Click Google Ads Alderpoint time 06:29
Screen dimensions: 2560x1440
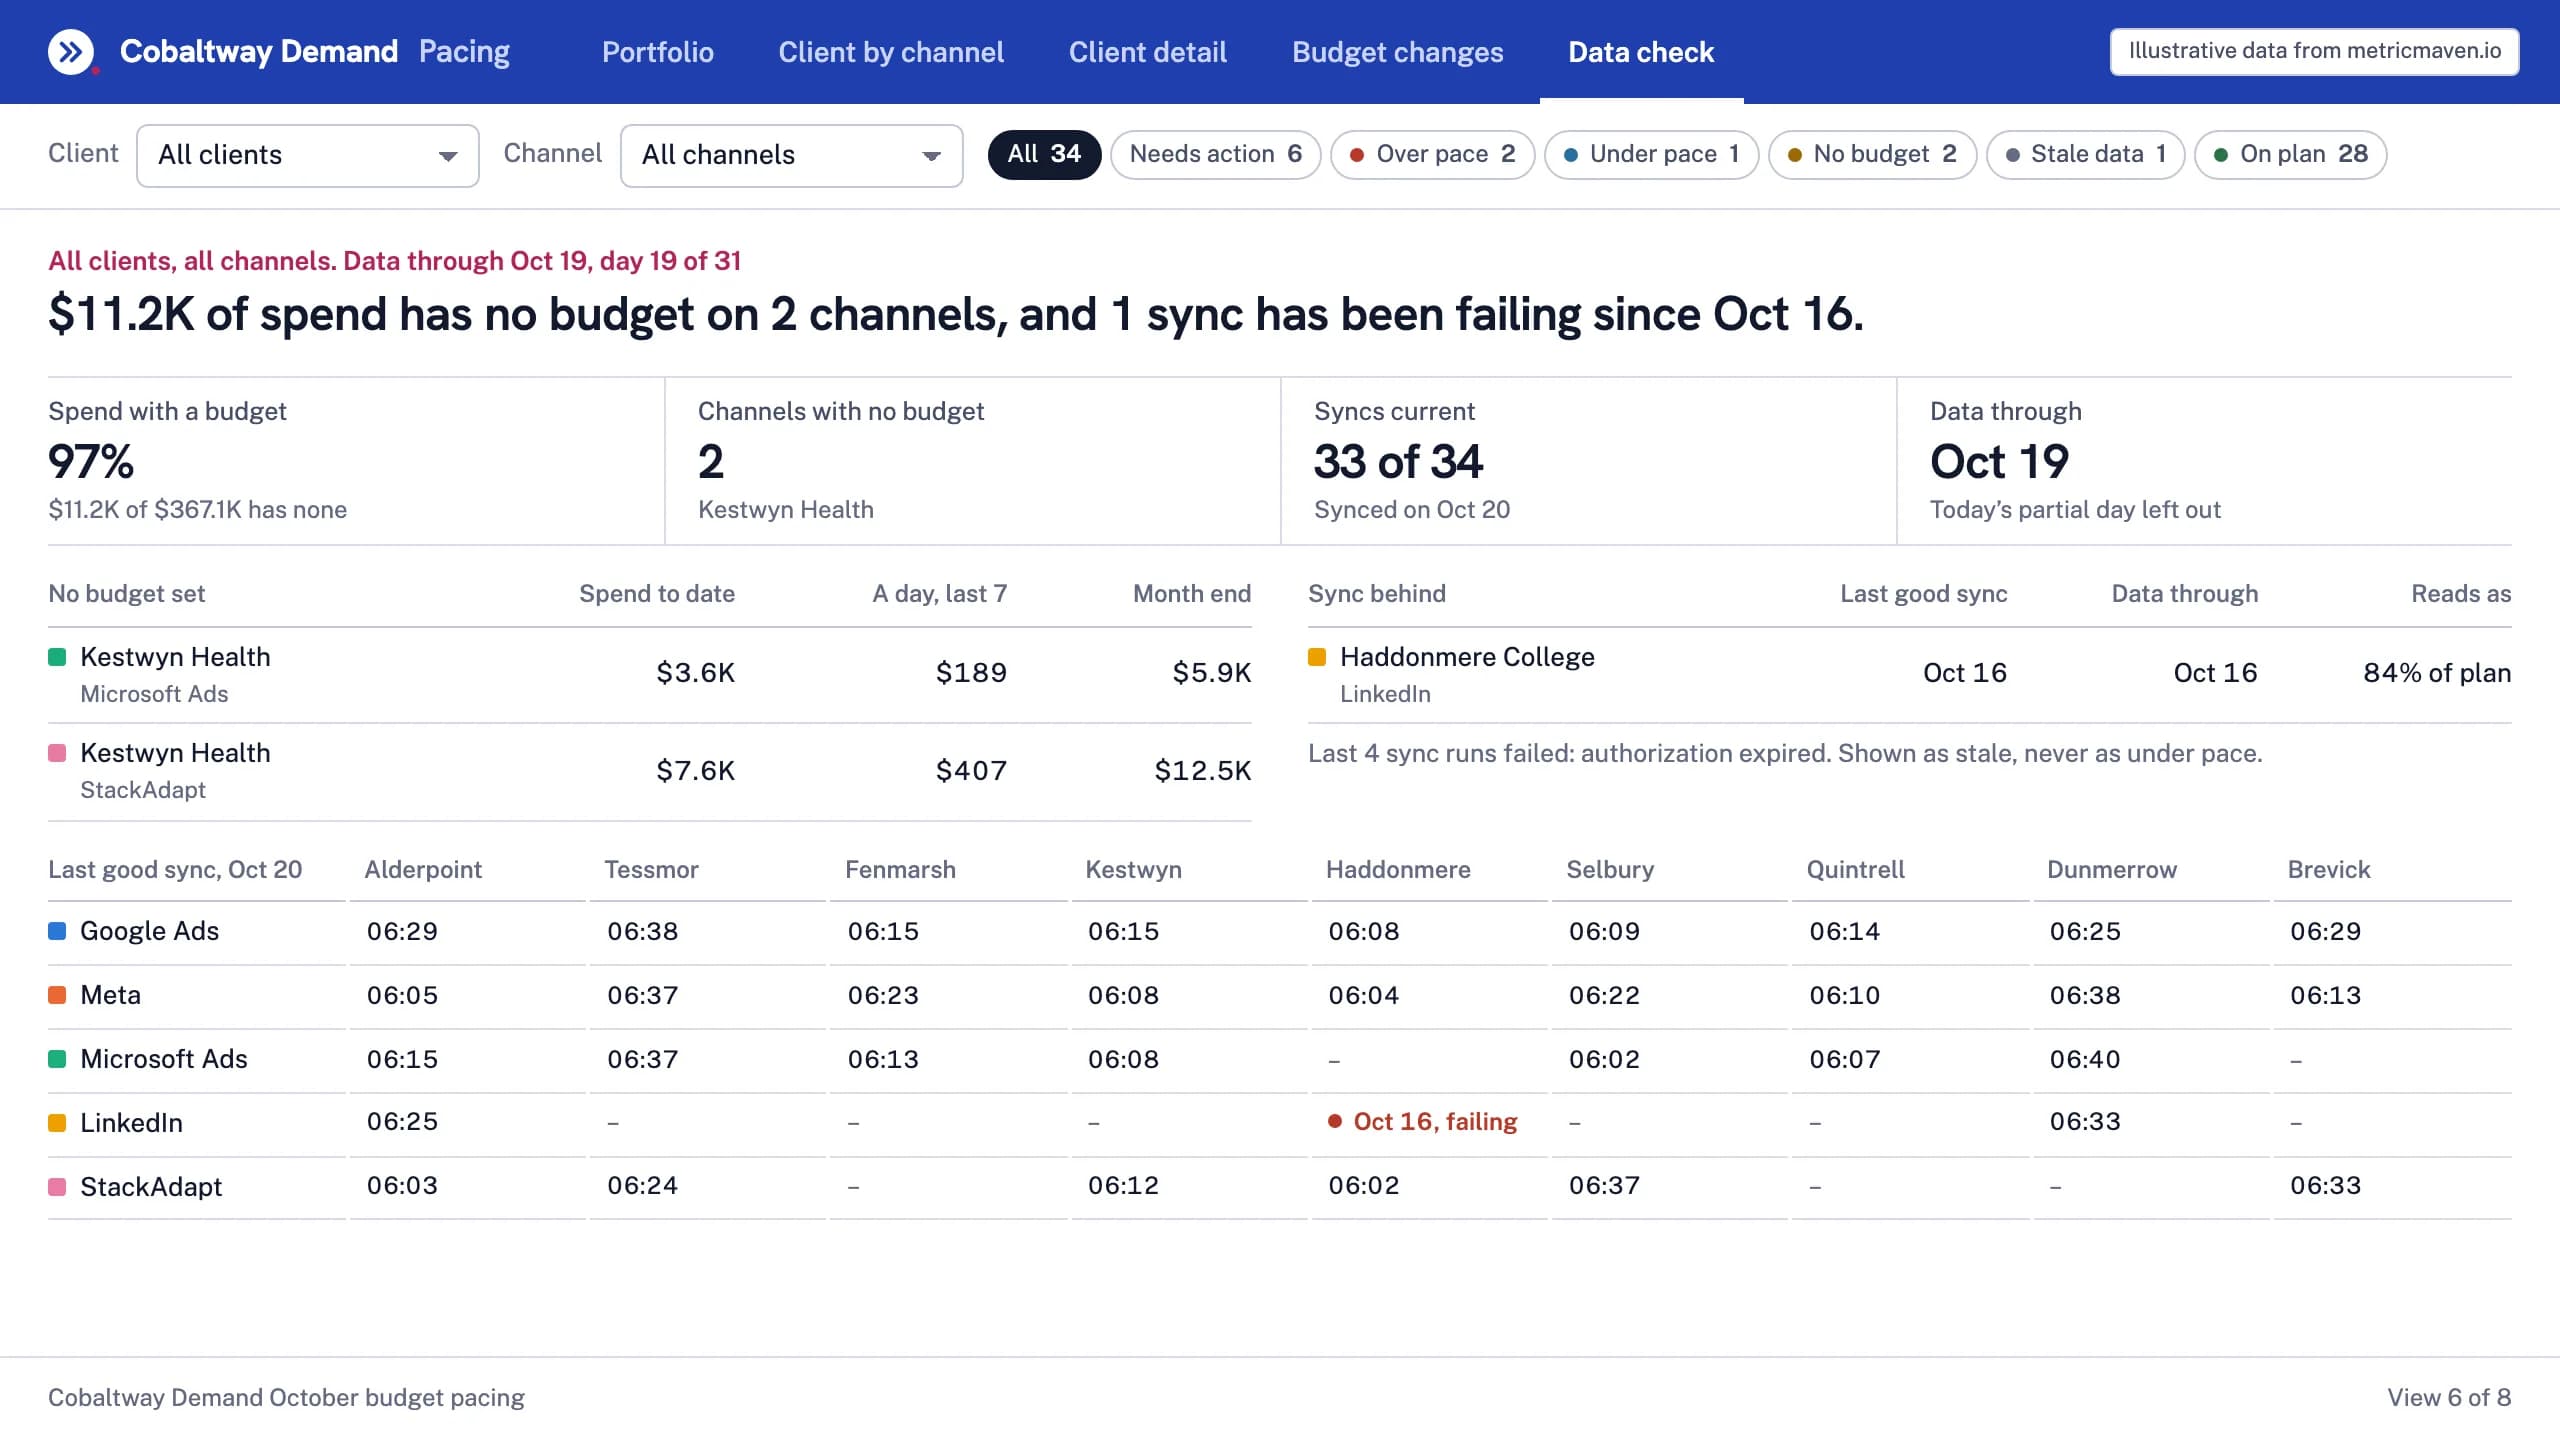[x=402, y=931]
